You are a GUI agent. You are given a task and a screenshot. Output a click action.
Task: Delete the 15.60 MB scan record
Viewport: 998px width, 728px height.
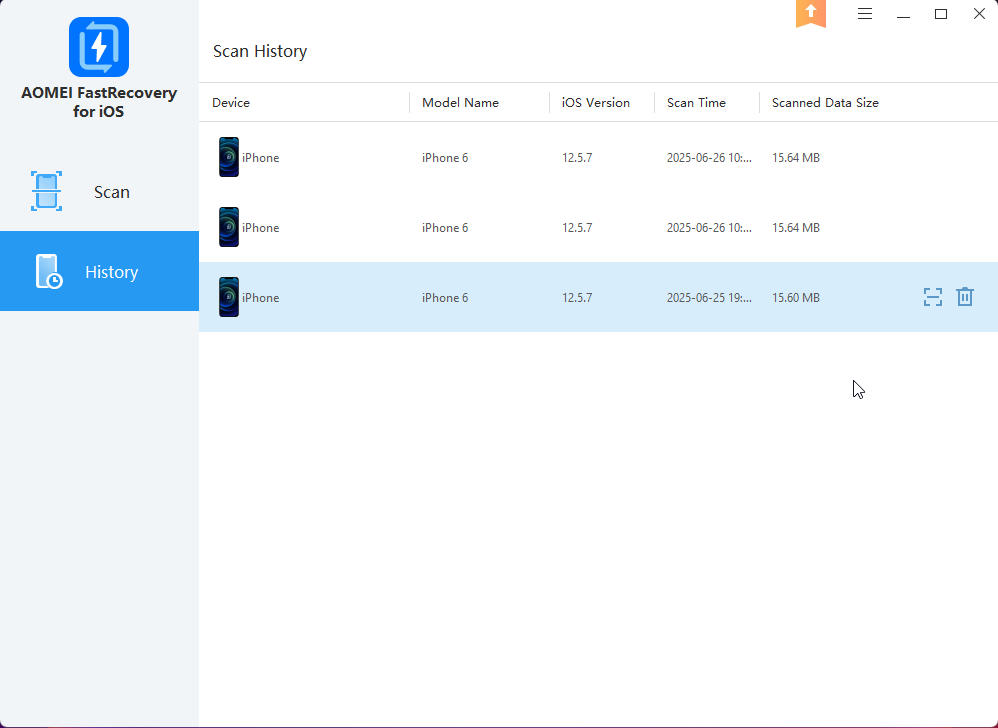pos(965,297)
